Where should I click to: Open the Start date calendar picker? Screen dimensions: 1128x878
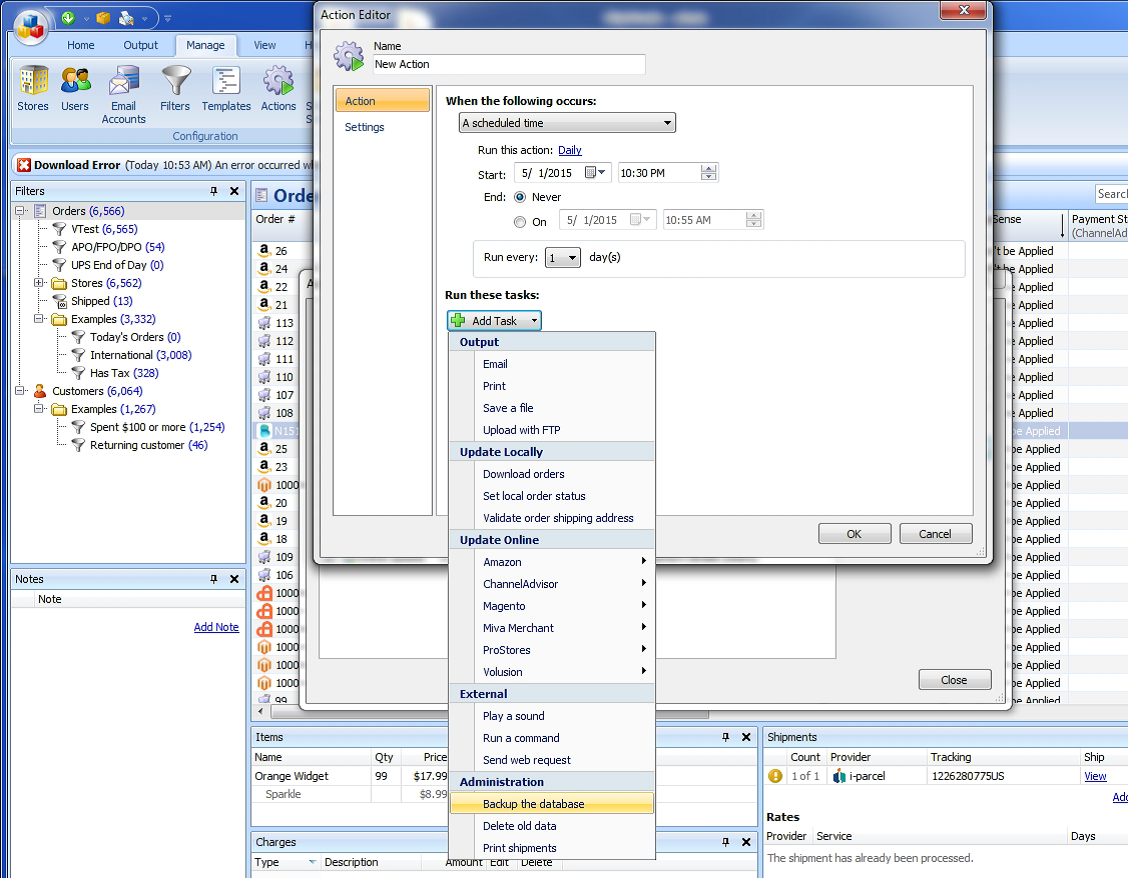pyautogui.click(x=594, y=173)
